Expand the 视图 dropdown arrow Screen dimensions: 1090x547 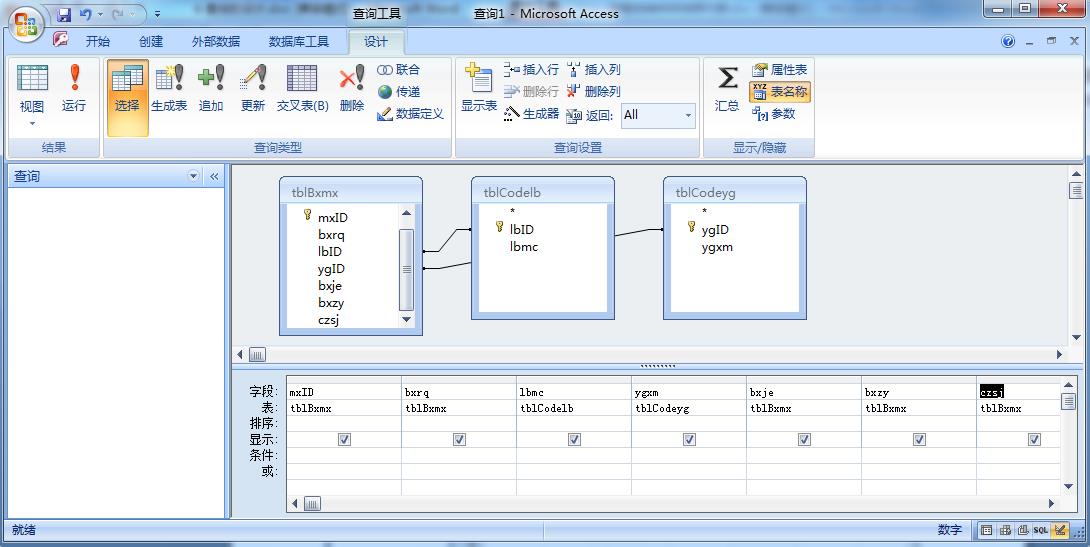pos(32,124)
